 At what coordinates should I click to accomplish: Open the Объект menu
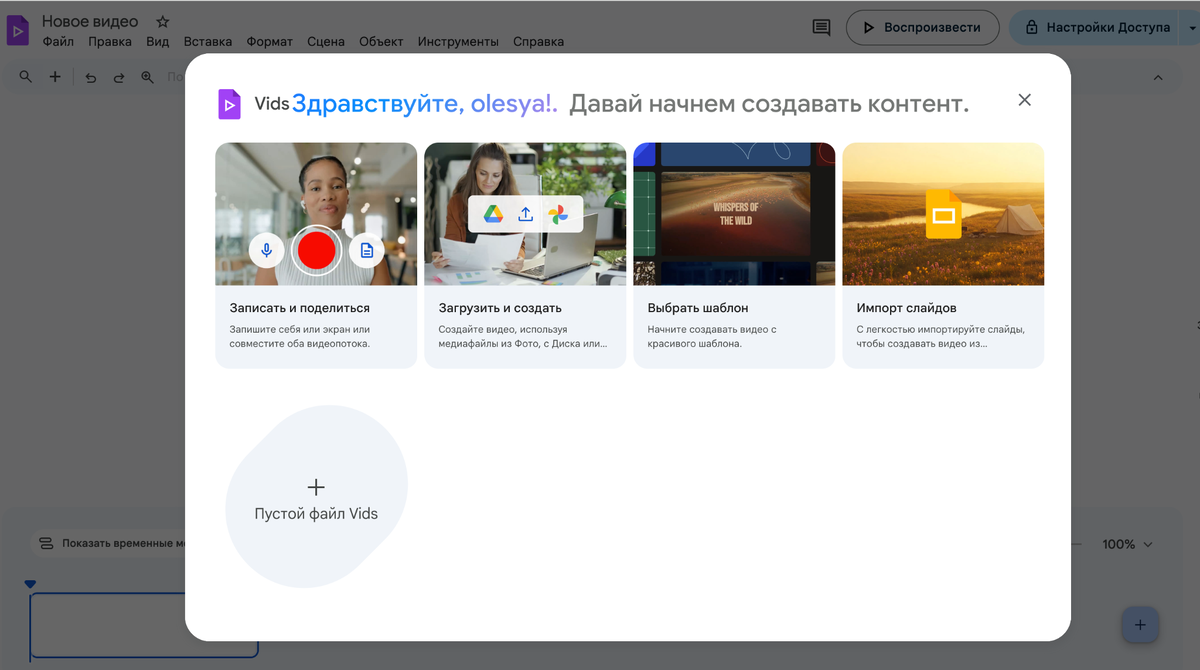click(381, 42)
